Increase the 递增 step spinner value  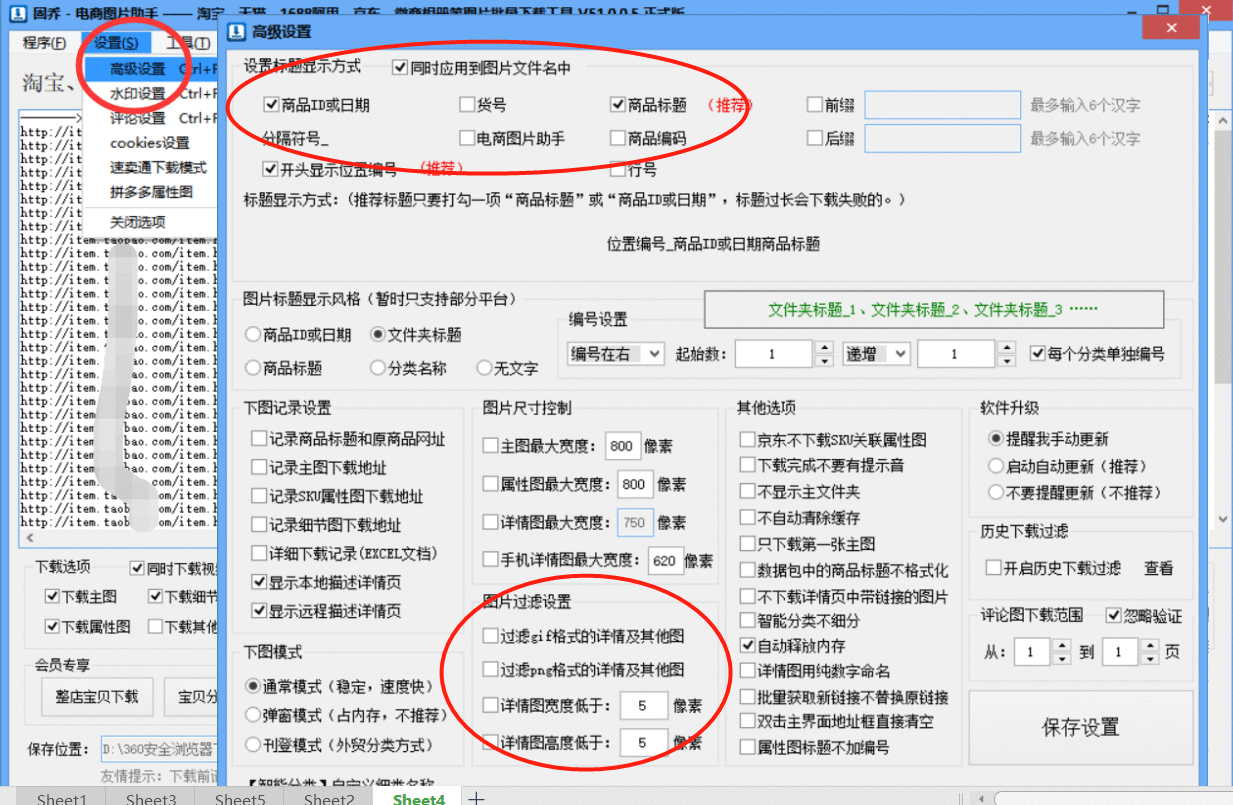coord(1006,348)
